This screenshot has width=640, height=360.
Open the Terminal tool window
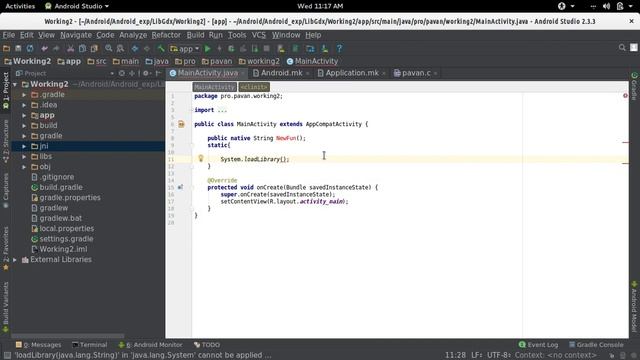[x=89, y=345]
